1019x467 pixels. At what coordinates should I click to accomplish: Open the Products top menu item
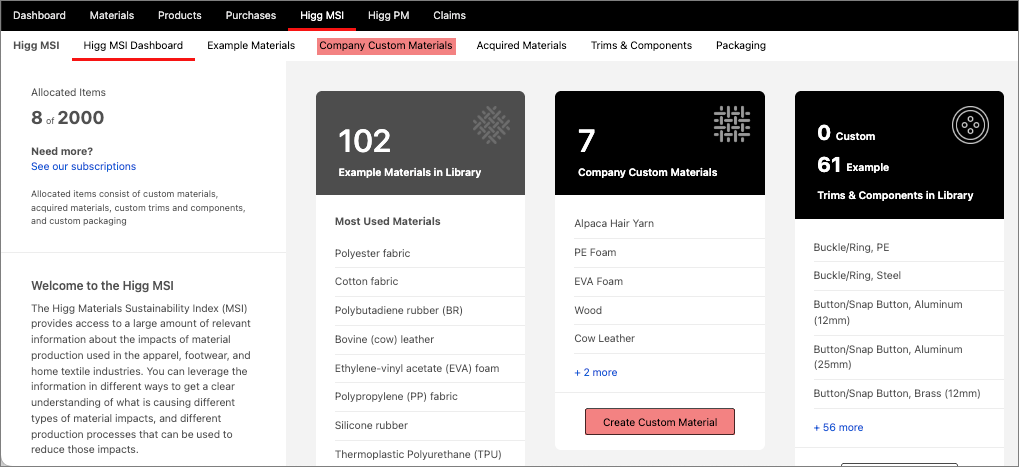click(x=180, y=15)
